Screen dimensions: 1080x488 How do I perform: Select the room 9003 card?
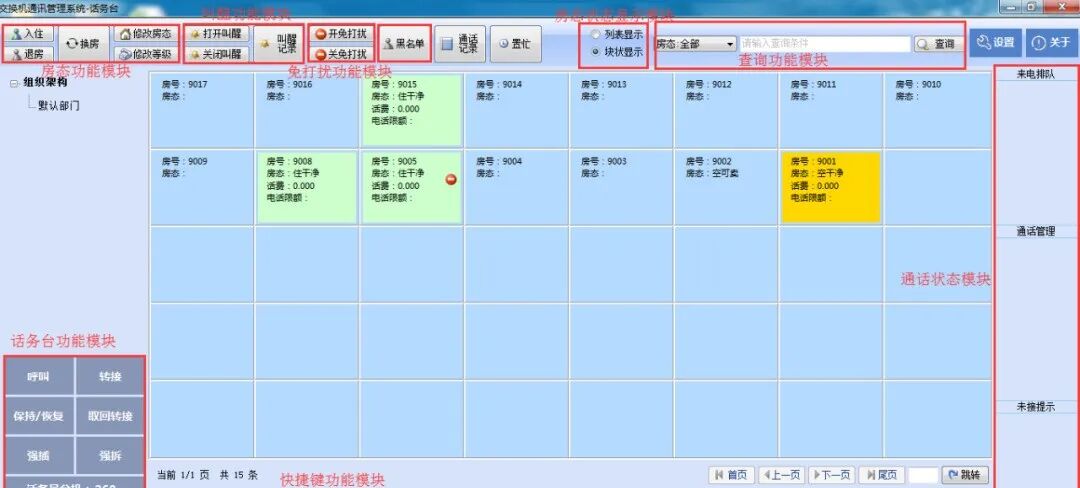(x=621, y=187)
